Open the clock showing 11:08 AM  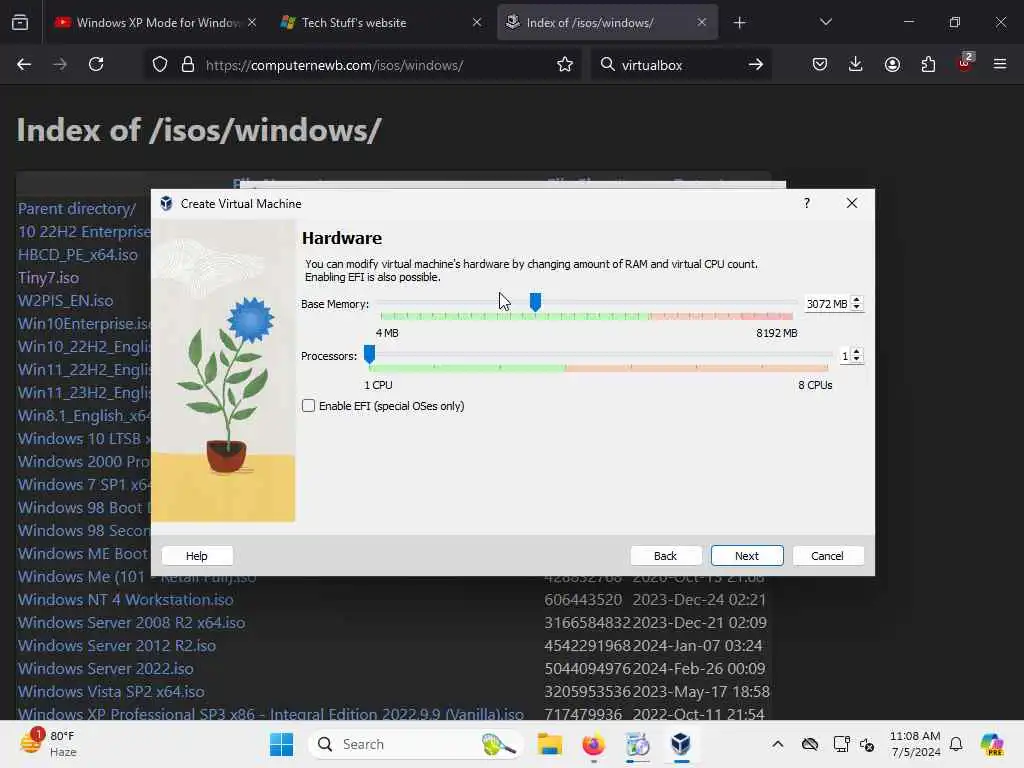pyautogui.click(x=915, y=744)
